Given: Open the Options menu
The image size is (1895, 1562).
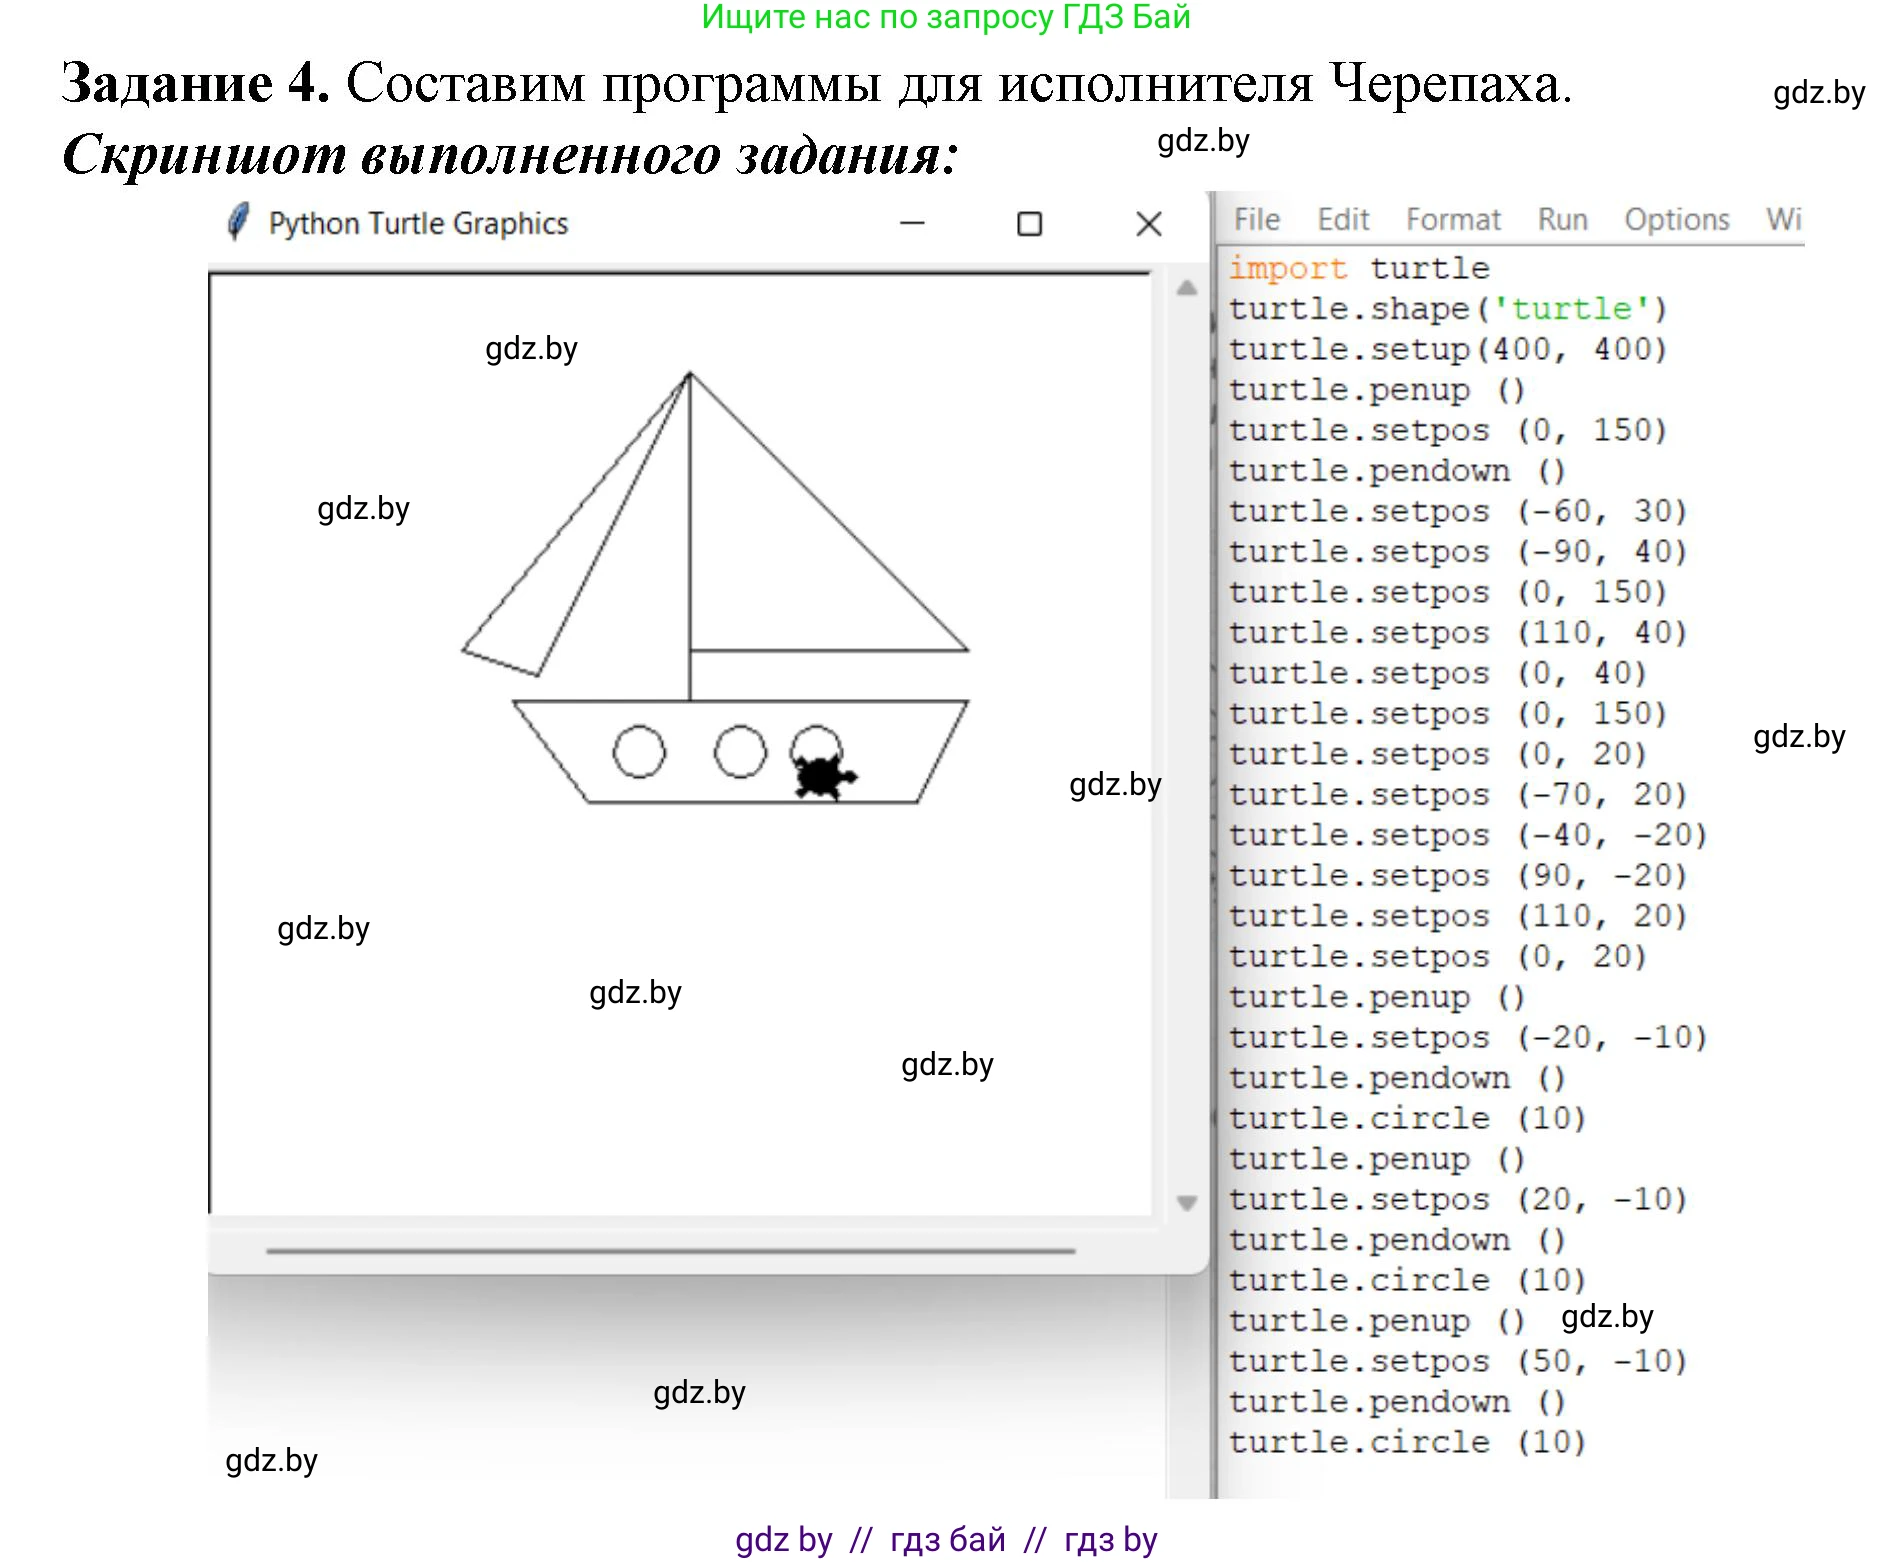Looking at the screenshot, I should [1676, 219].
